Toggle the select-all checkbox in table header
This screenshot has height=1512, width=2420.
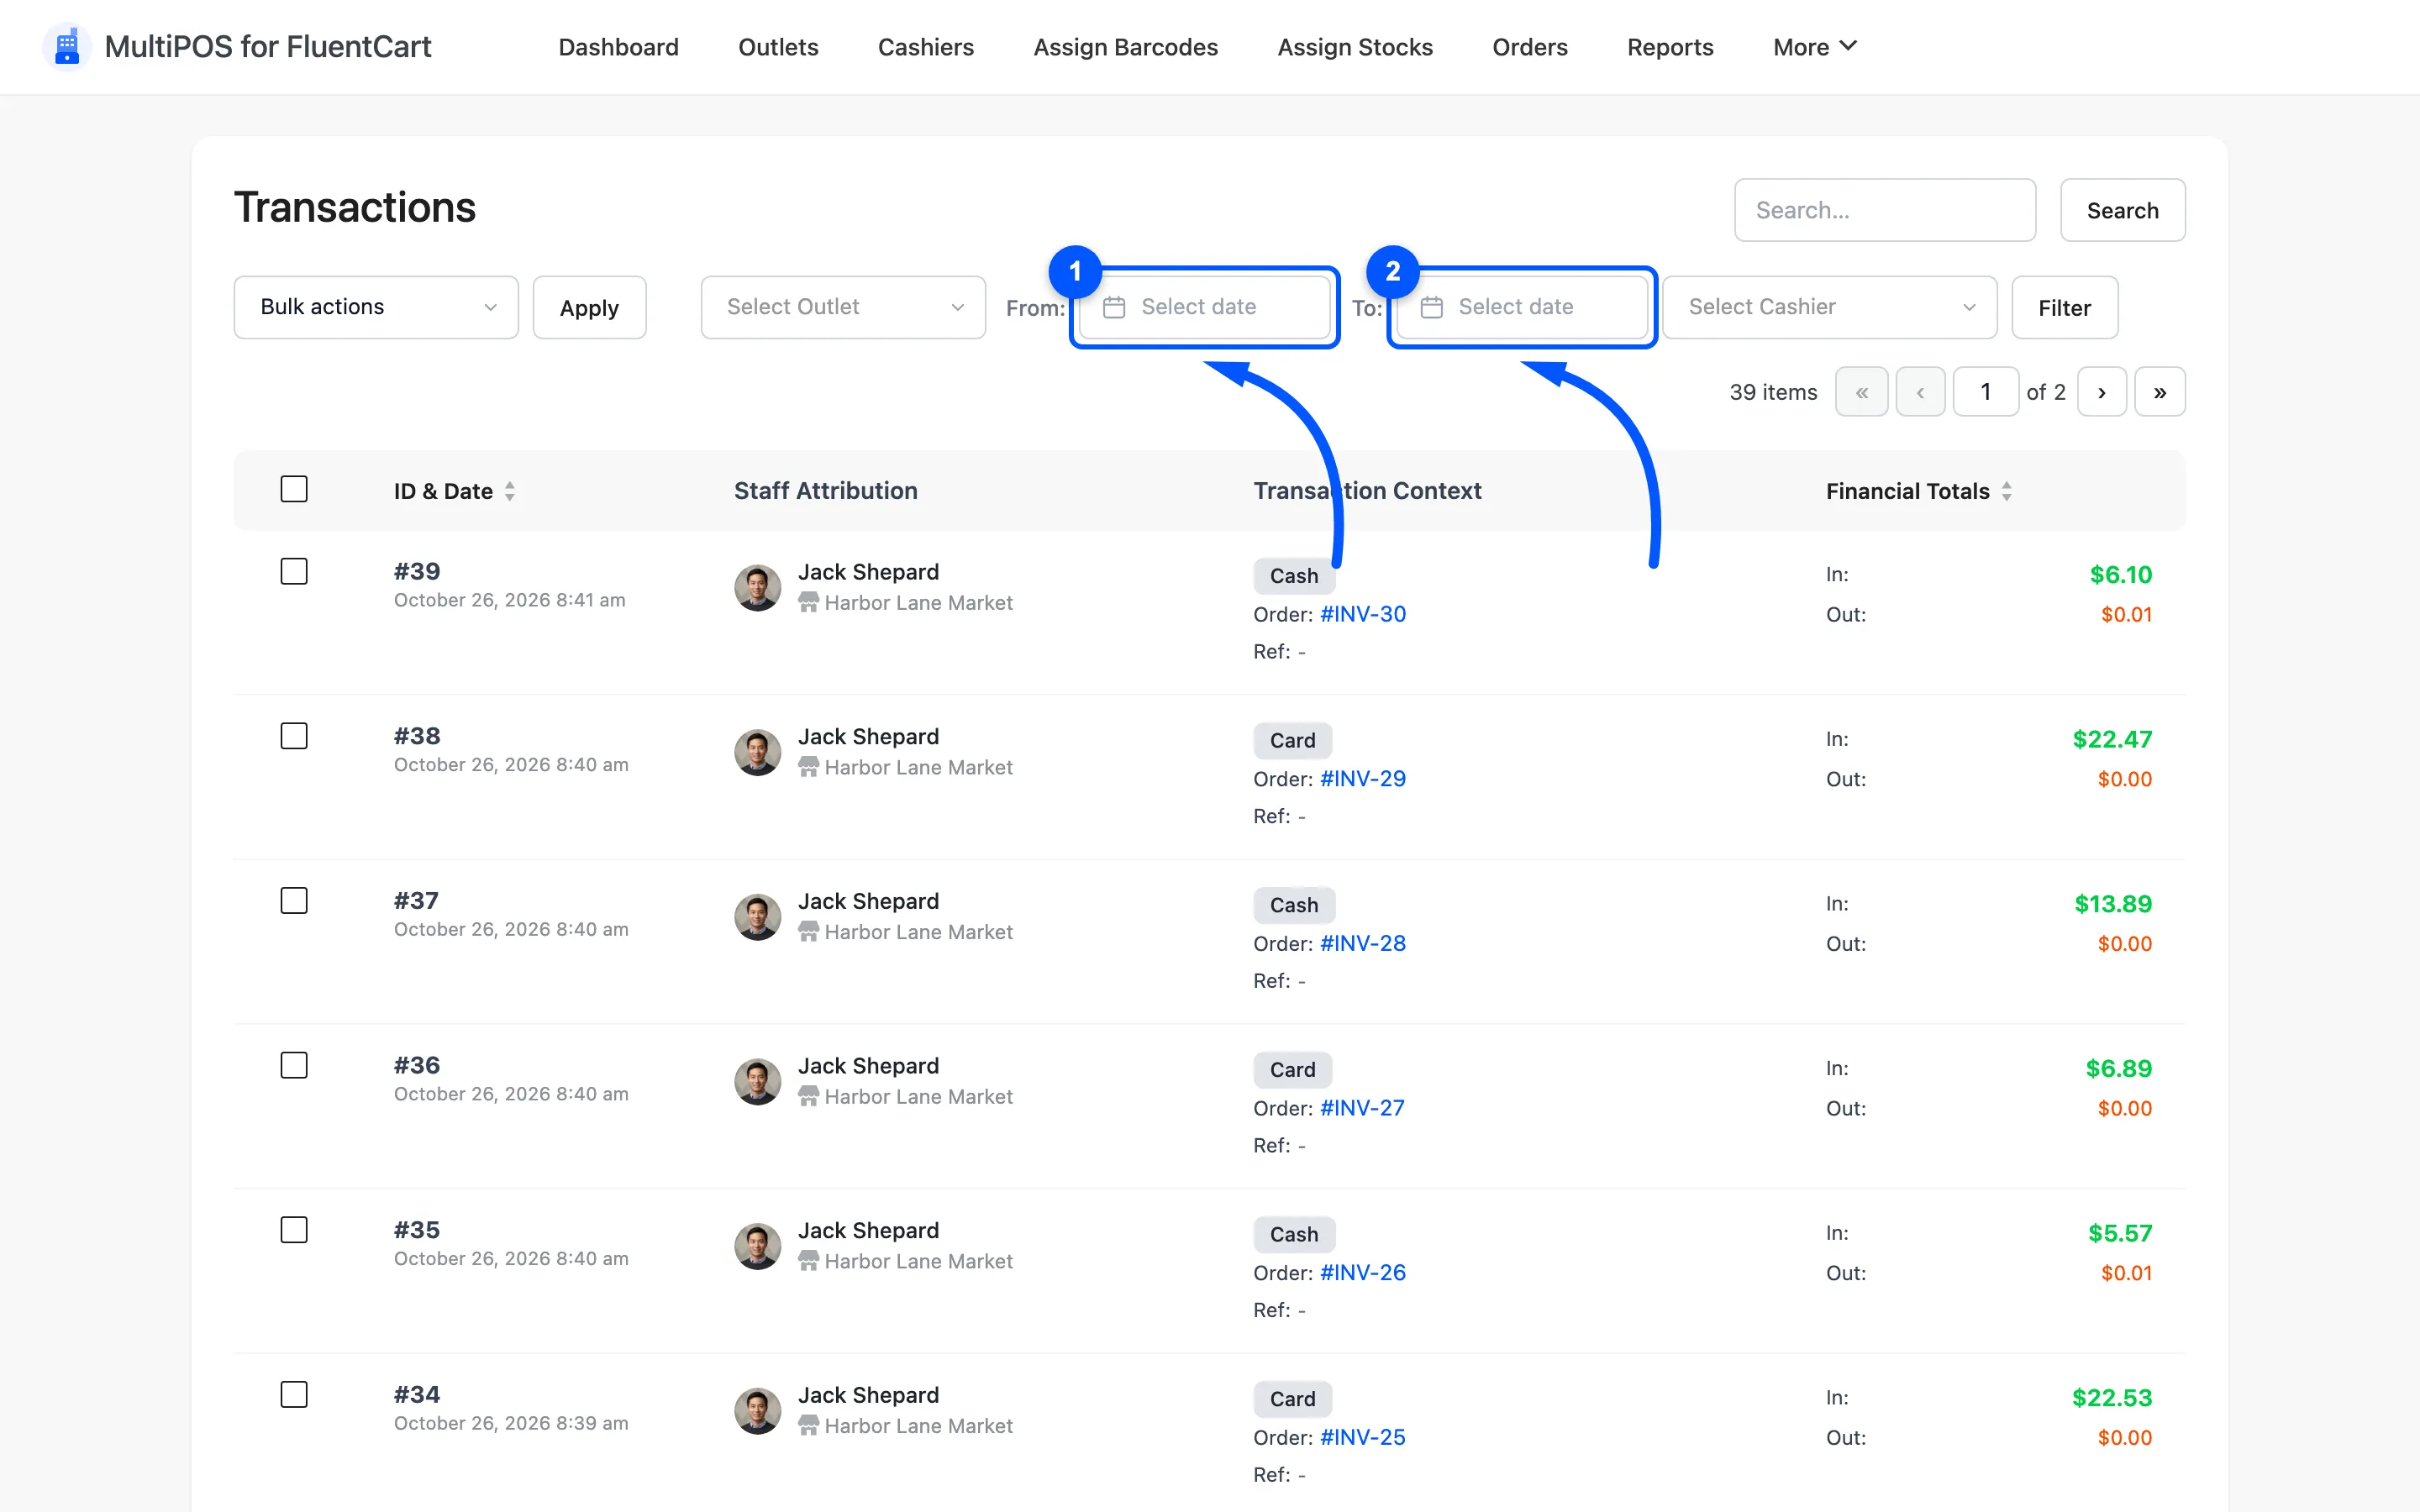(x=294, y=489)
